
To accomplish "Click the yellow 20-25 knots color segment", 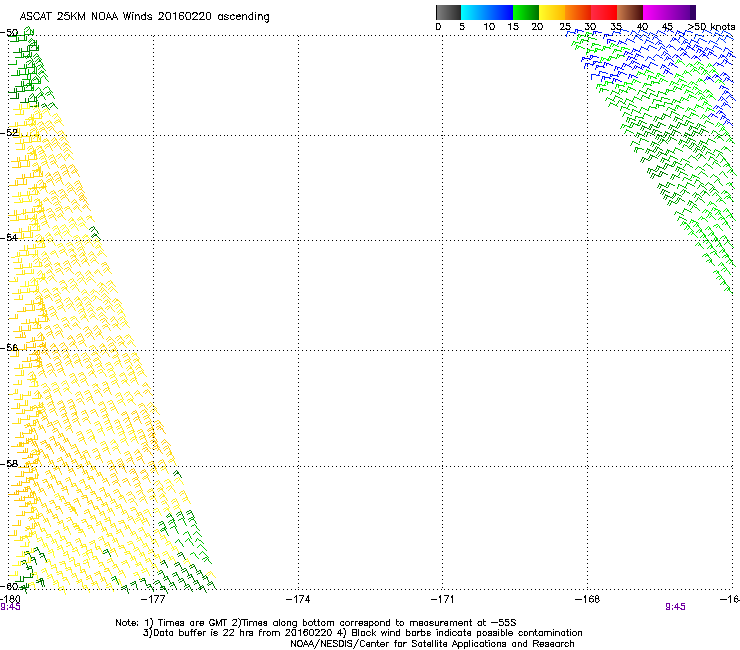I will click(552, 12).
